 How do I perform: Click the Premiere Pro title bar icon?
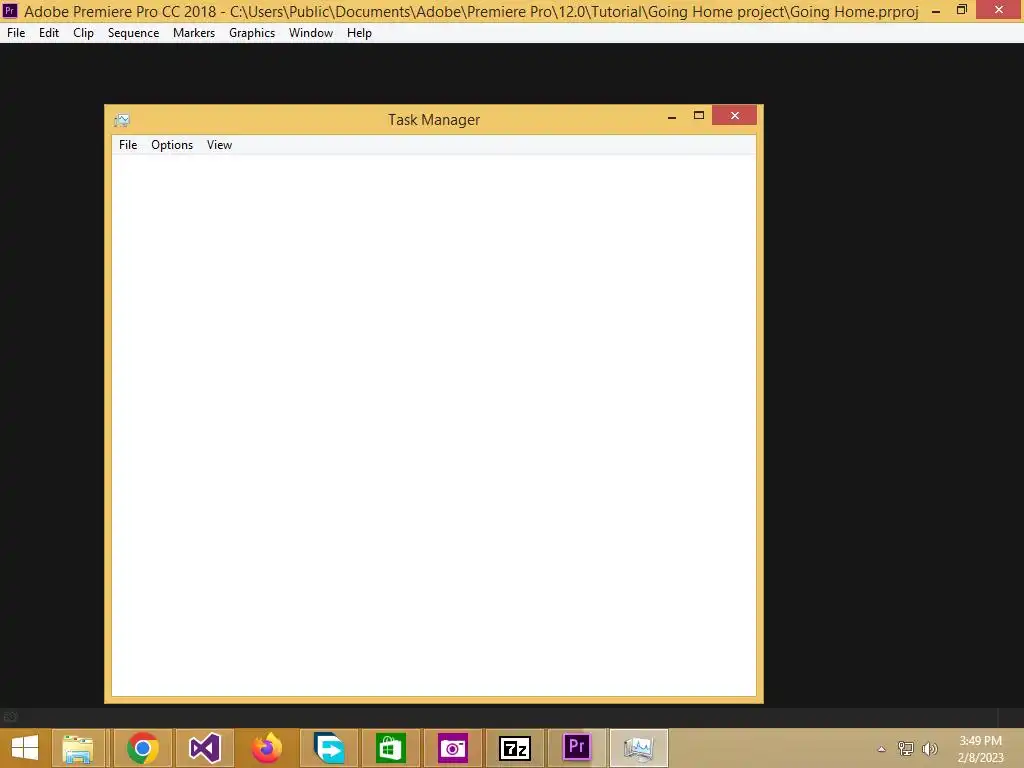coord(10,11)
